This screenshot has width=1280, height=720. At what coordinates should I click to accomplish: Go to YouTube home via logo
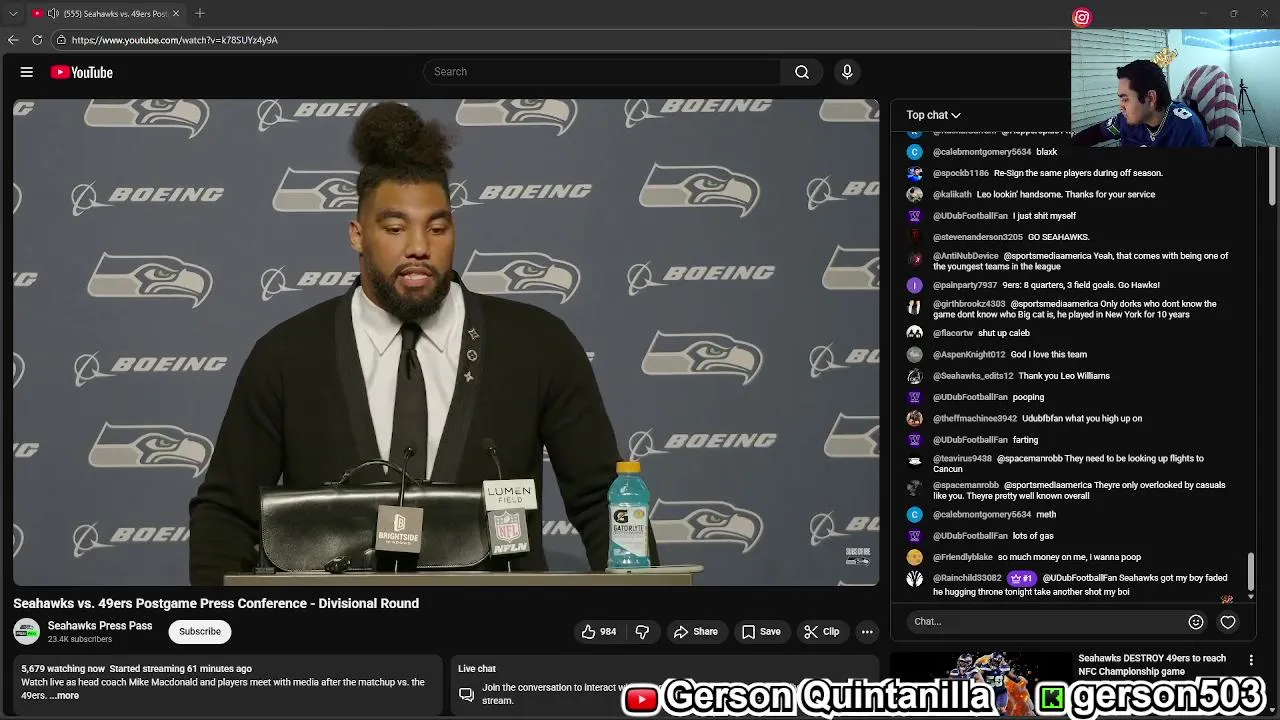(82, 72)
